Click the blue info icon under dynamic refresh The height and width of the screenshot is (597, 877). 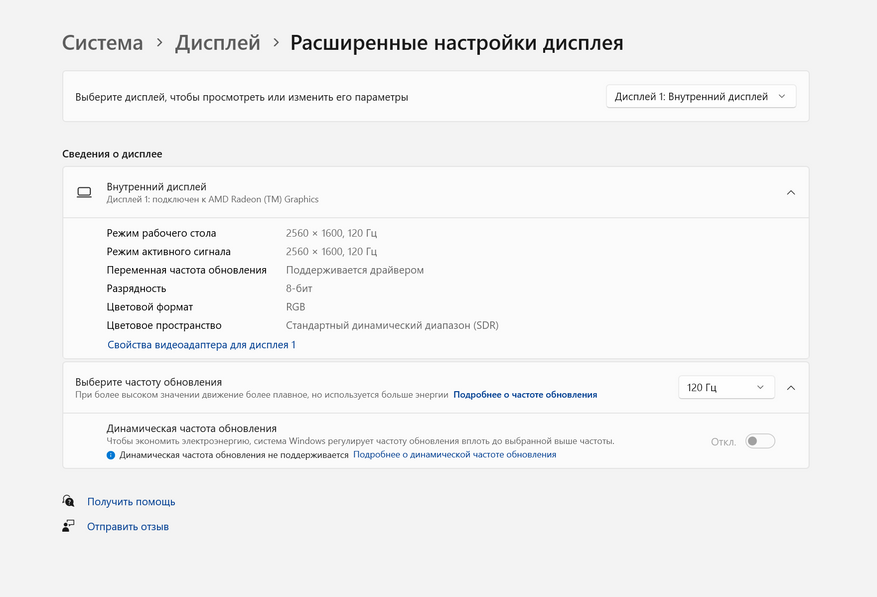click(x=111, y=455)
